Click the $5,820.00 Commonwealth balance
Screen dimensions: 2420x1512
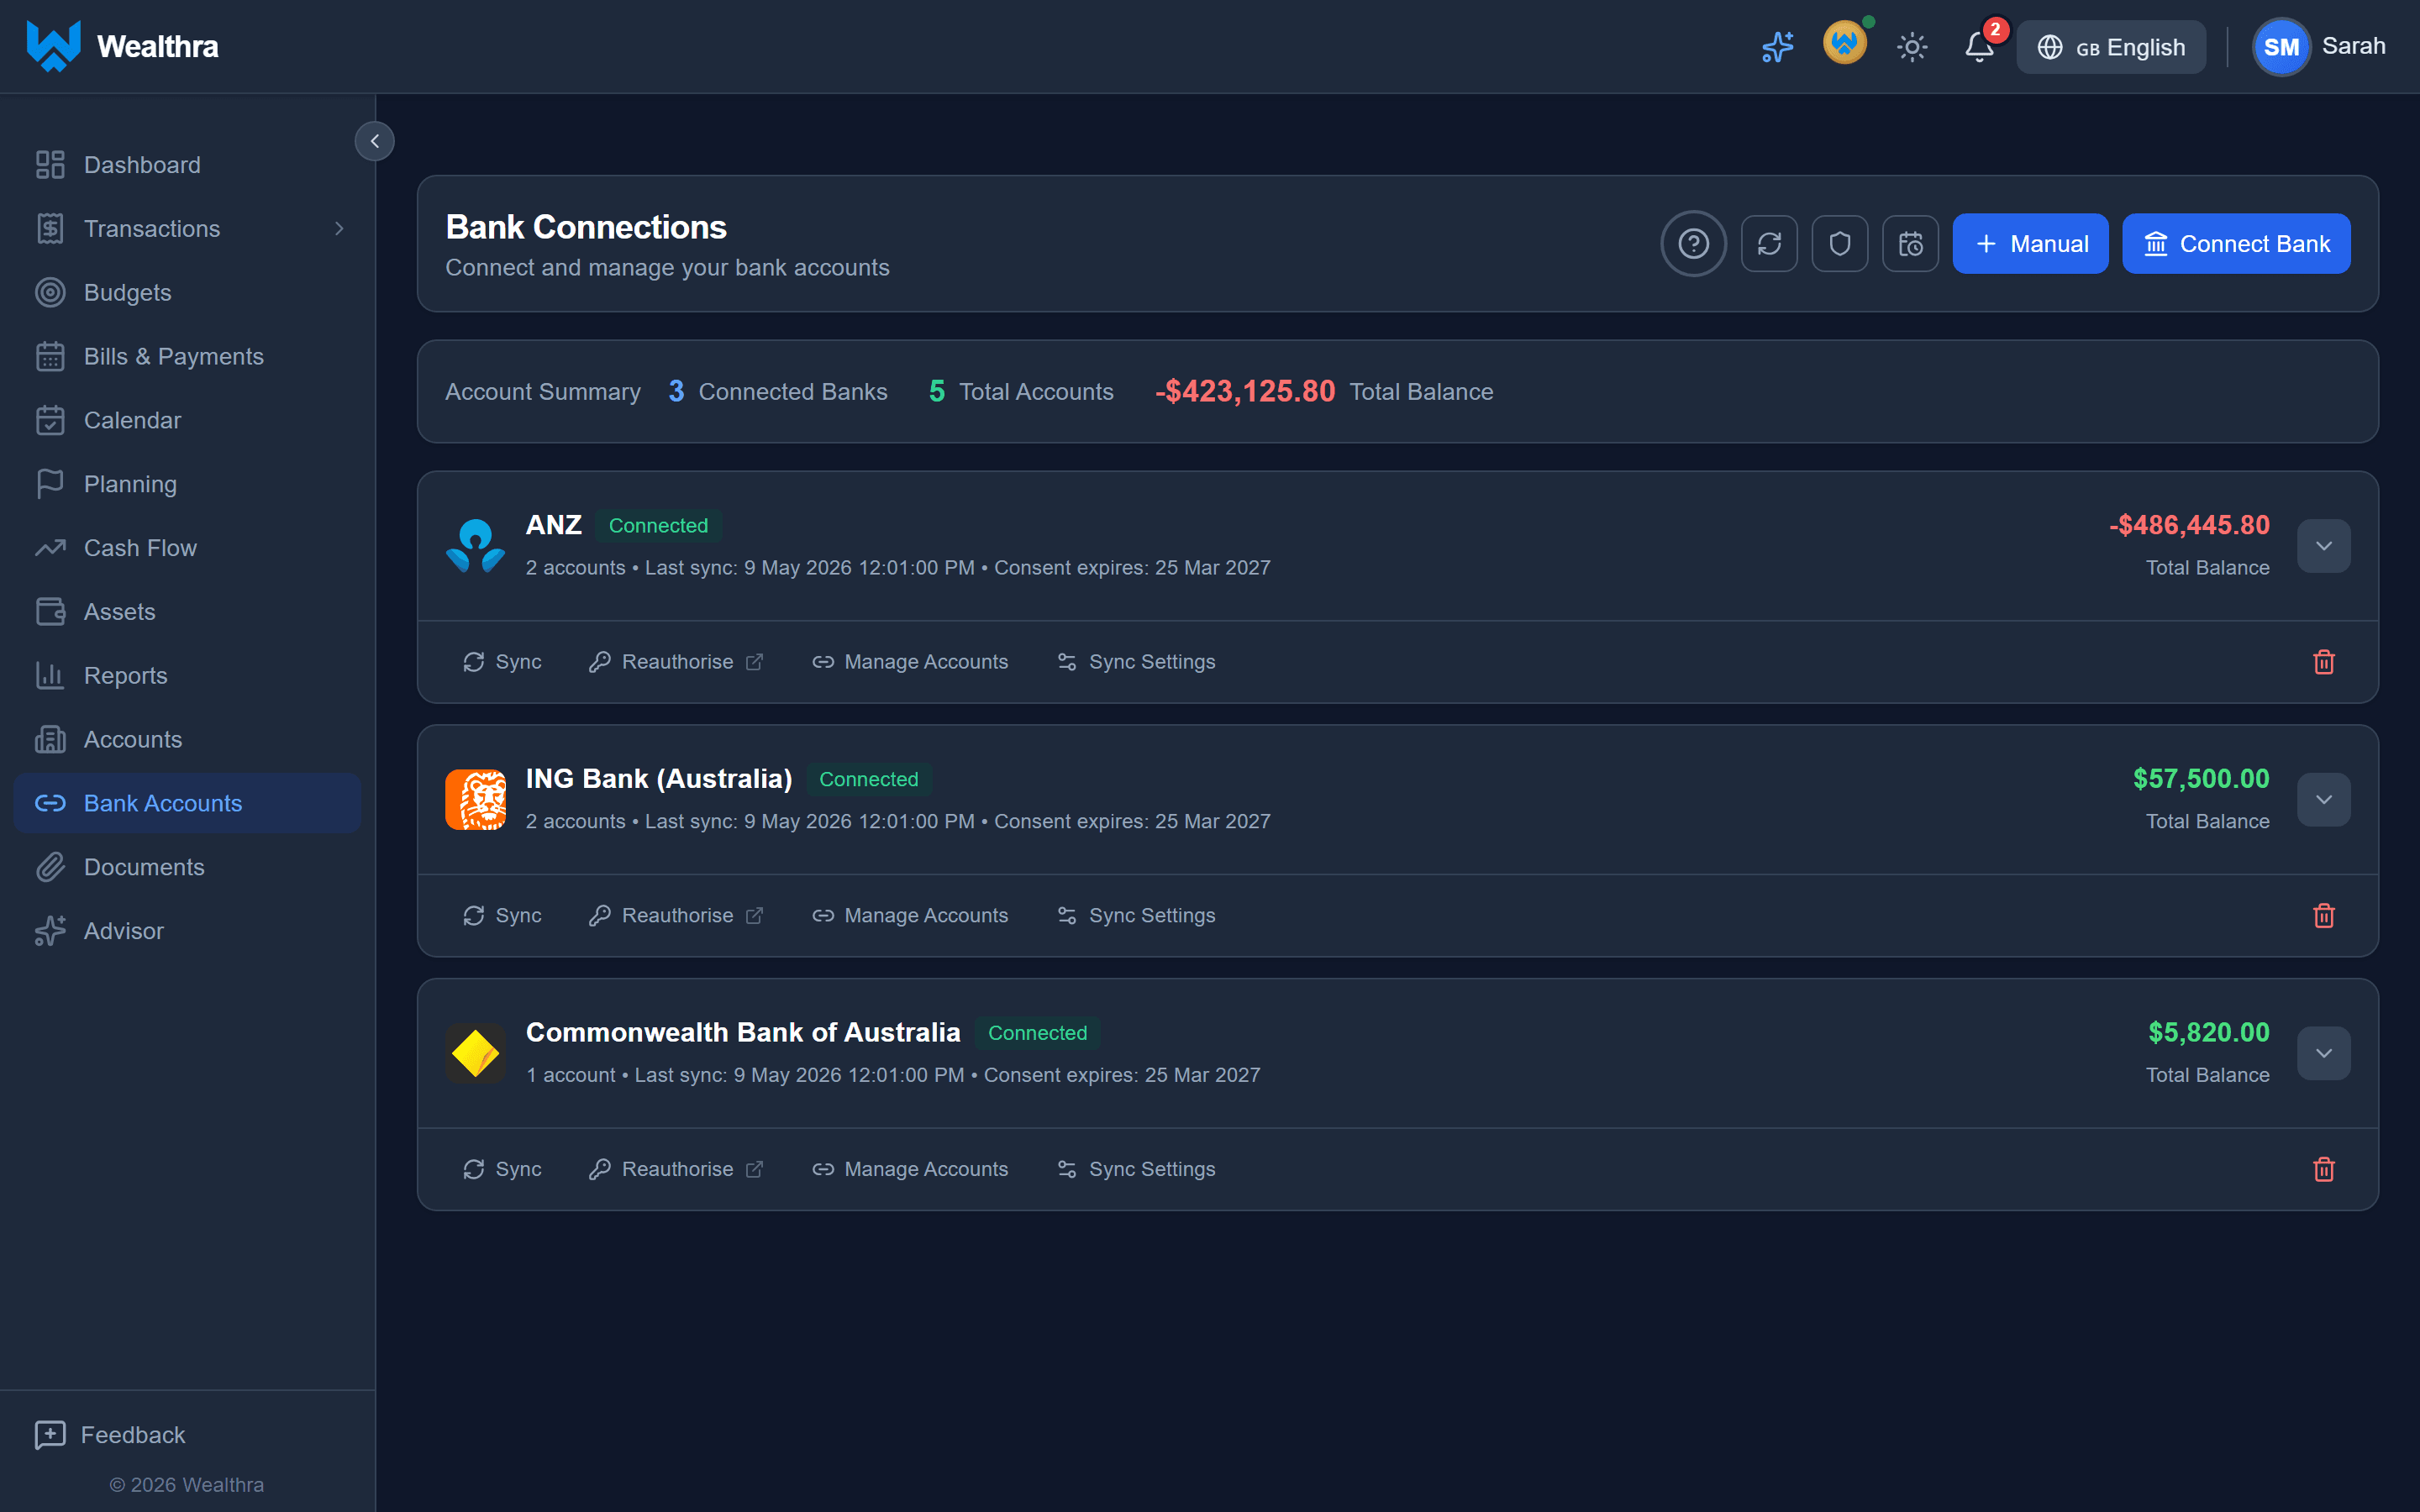click(x=2208, y=1033)
